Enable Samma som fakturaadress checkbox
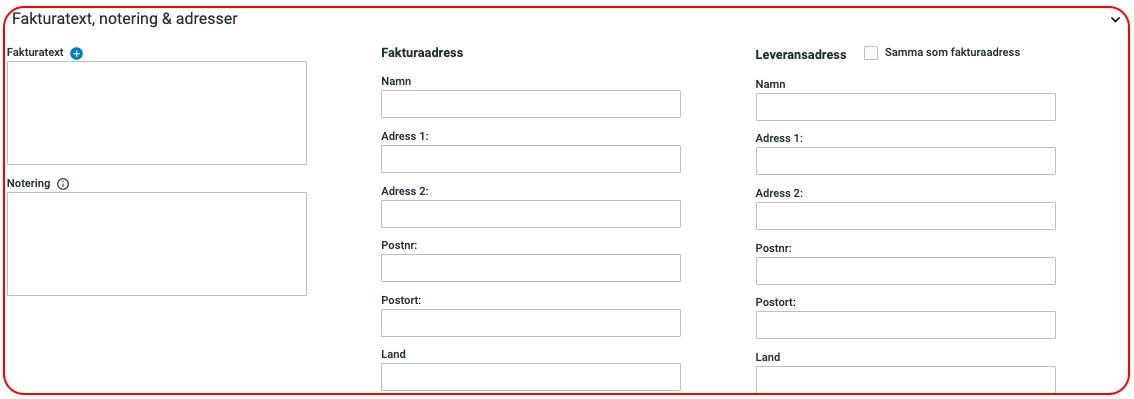This screenshot has width=1134, height=399. [x=871, y=53]
